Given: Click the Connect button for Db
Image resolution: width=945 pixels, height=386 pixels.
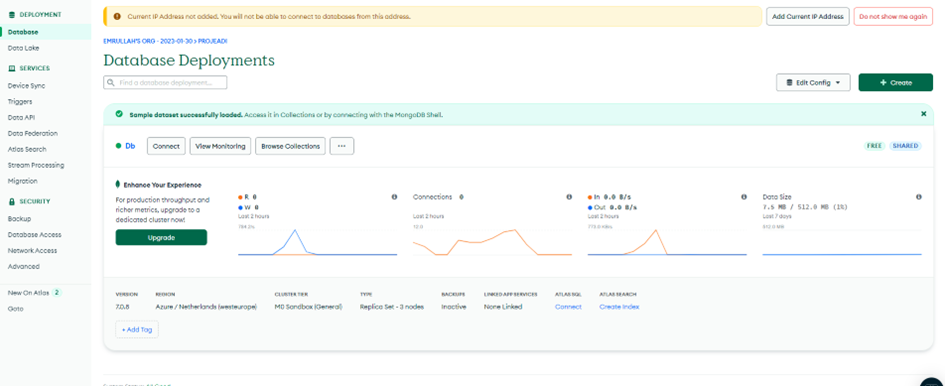Looking at the screenshot, I should (166, 146).
